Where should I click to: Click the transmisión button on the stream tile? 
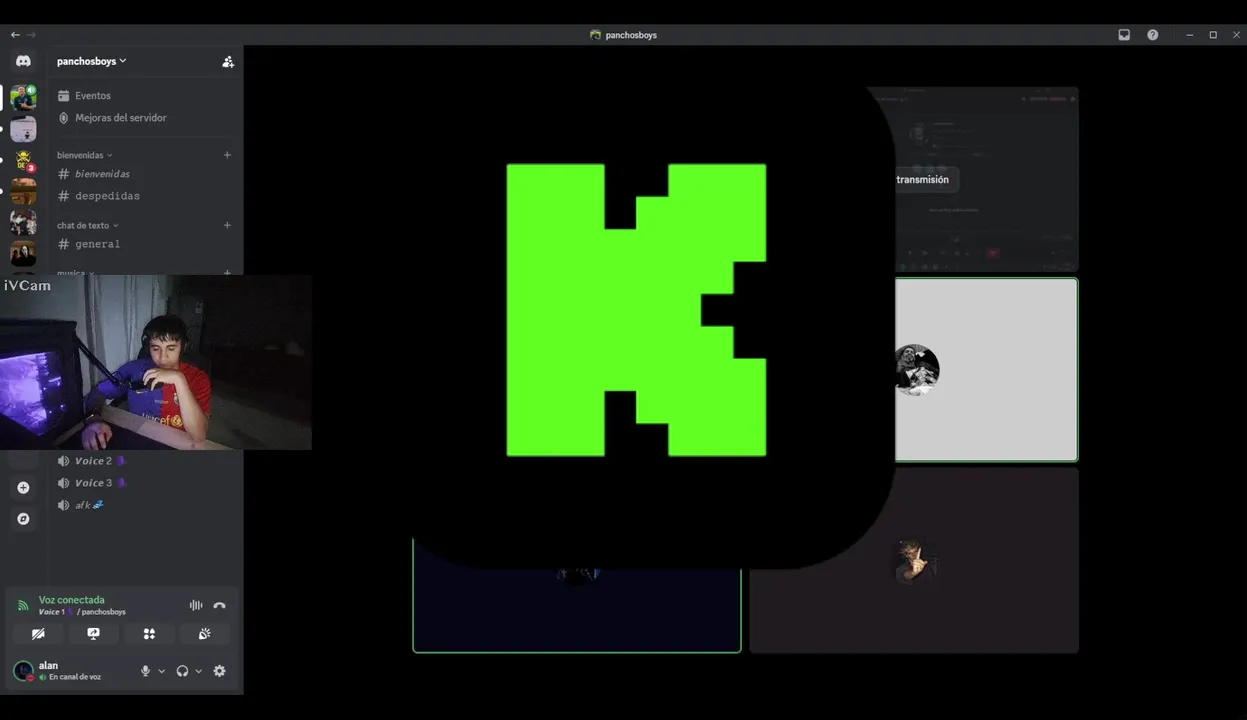(x=920, y=180)
